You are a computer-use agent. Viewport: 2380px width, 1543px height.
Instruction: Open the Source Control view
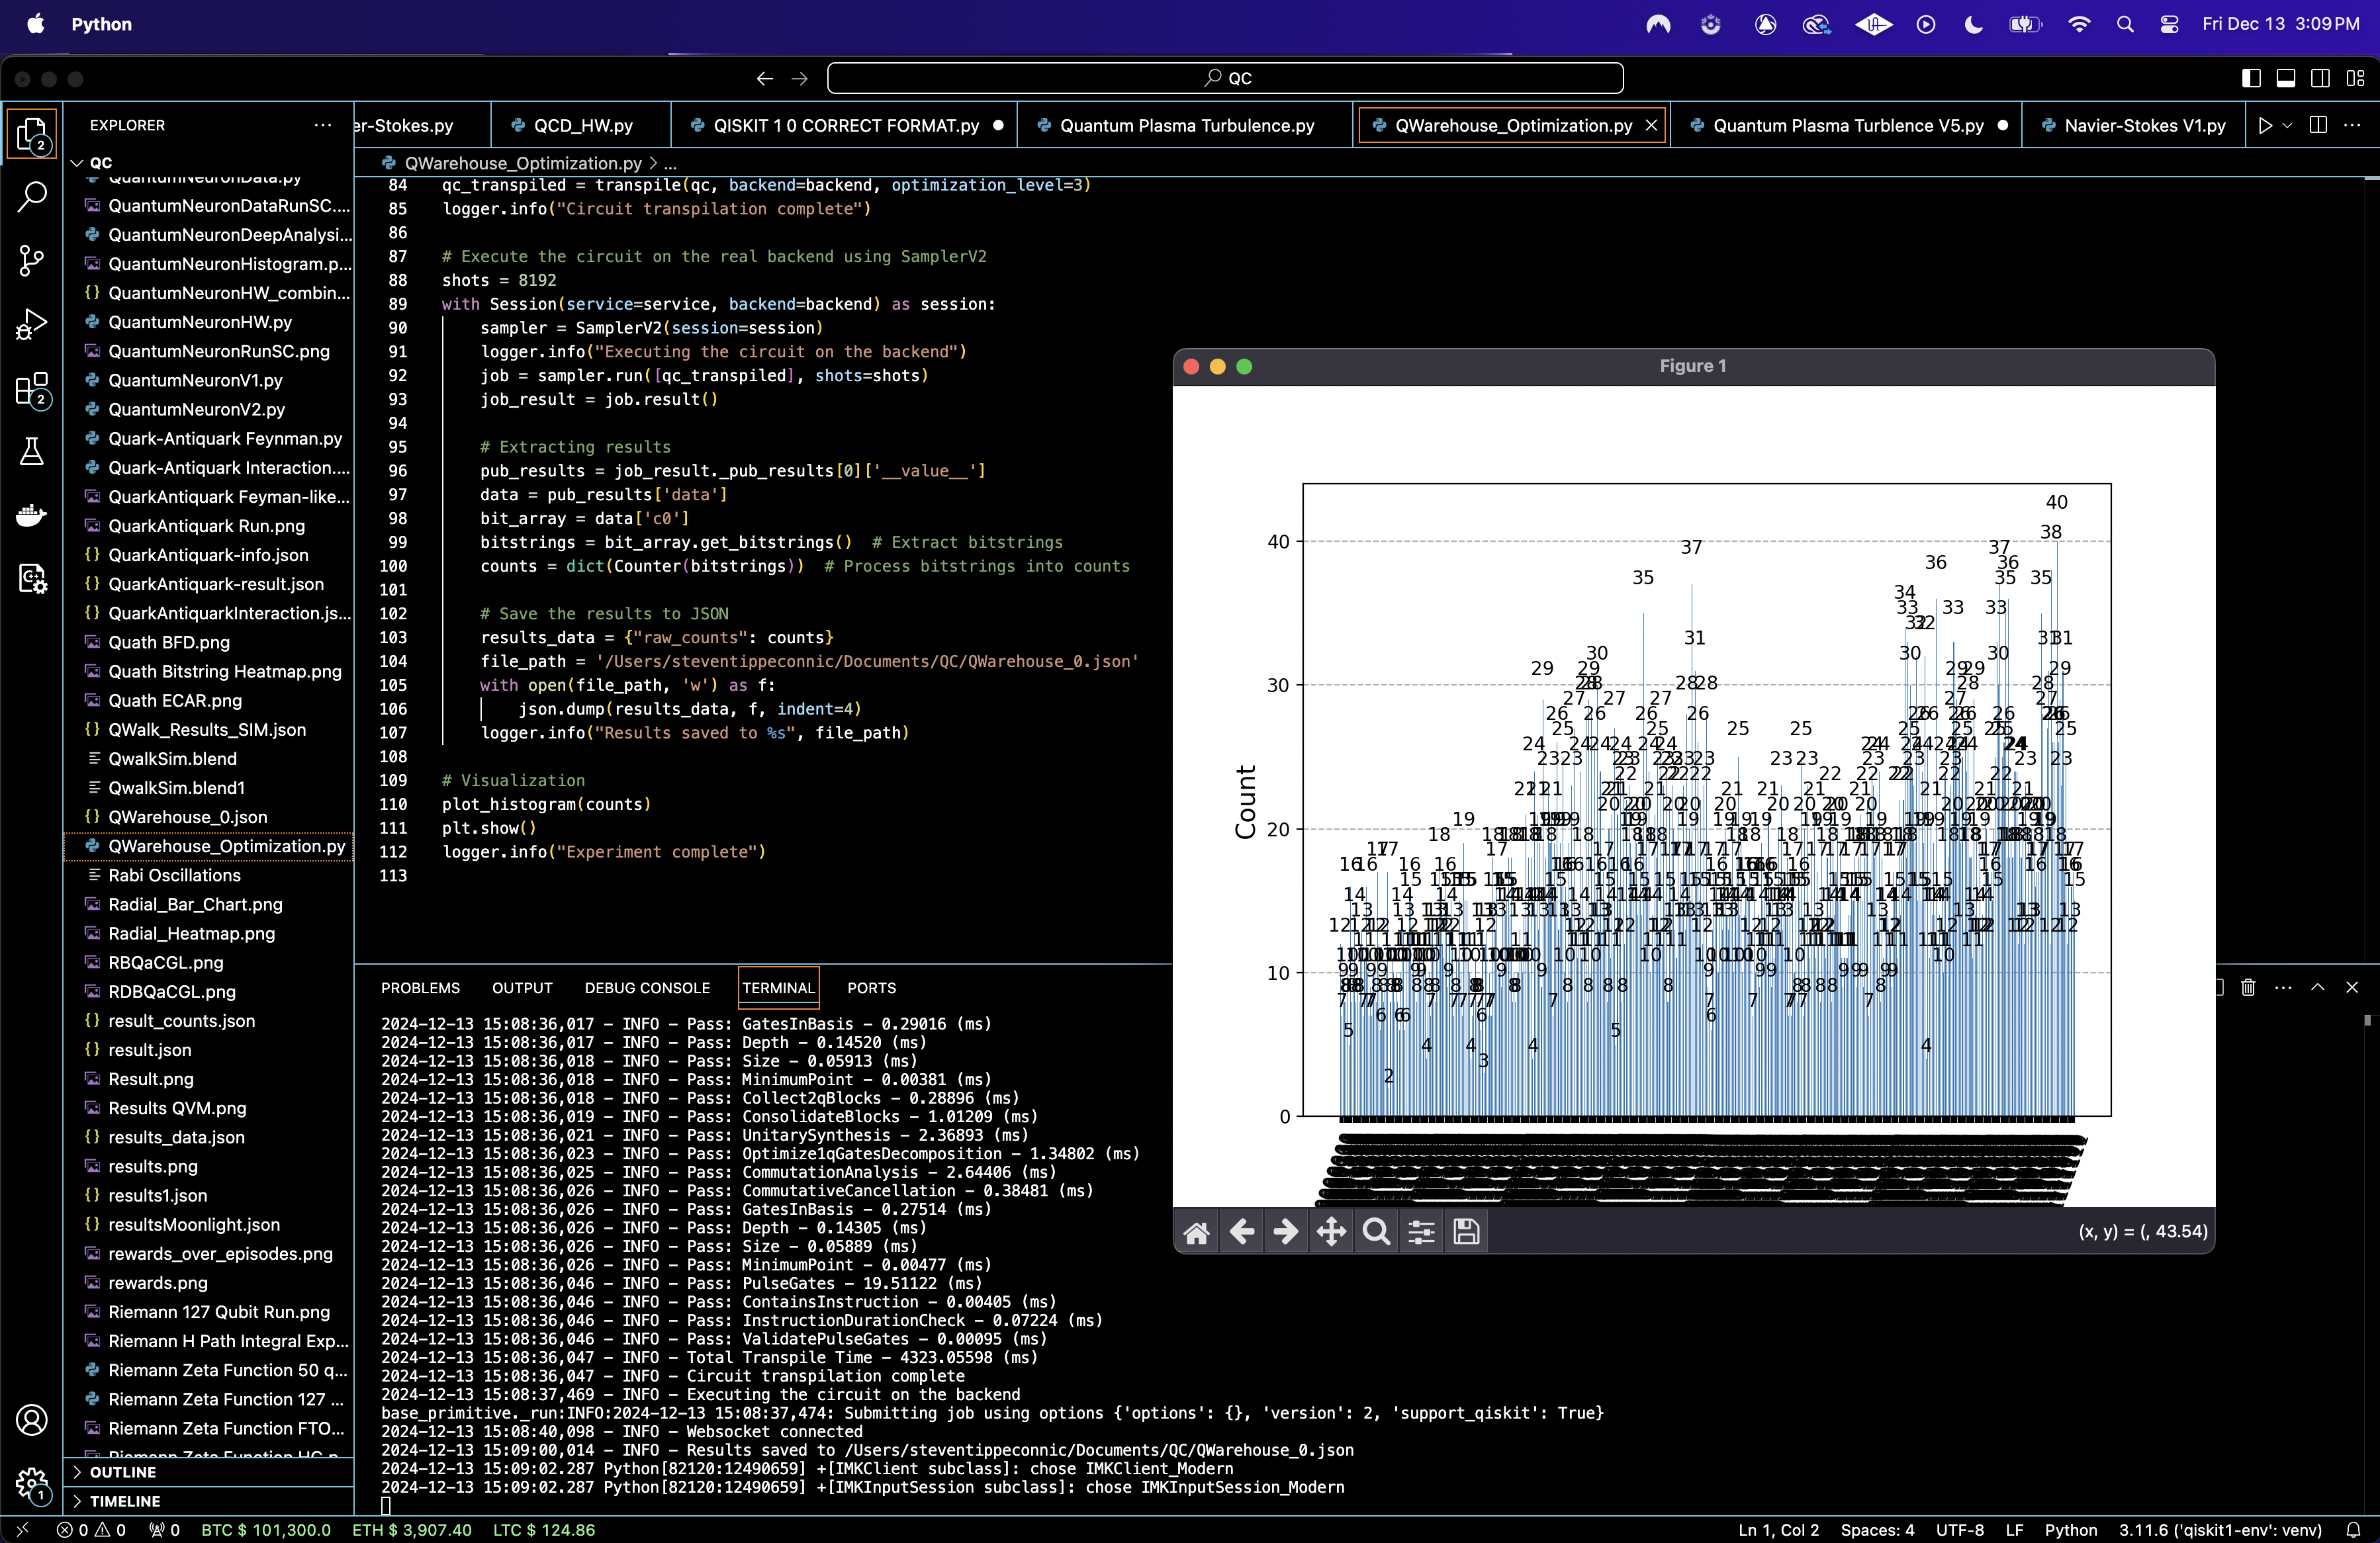coord(32,261)
